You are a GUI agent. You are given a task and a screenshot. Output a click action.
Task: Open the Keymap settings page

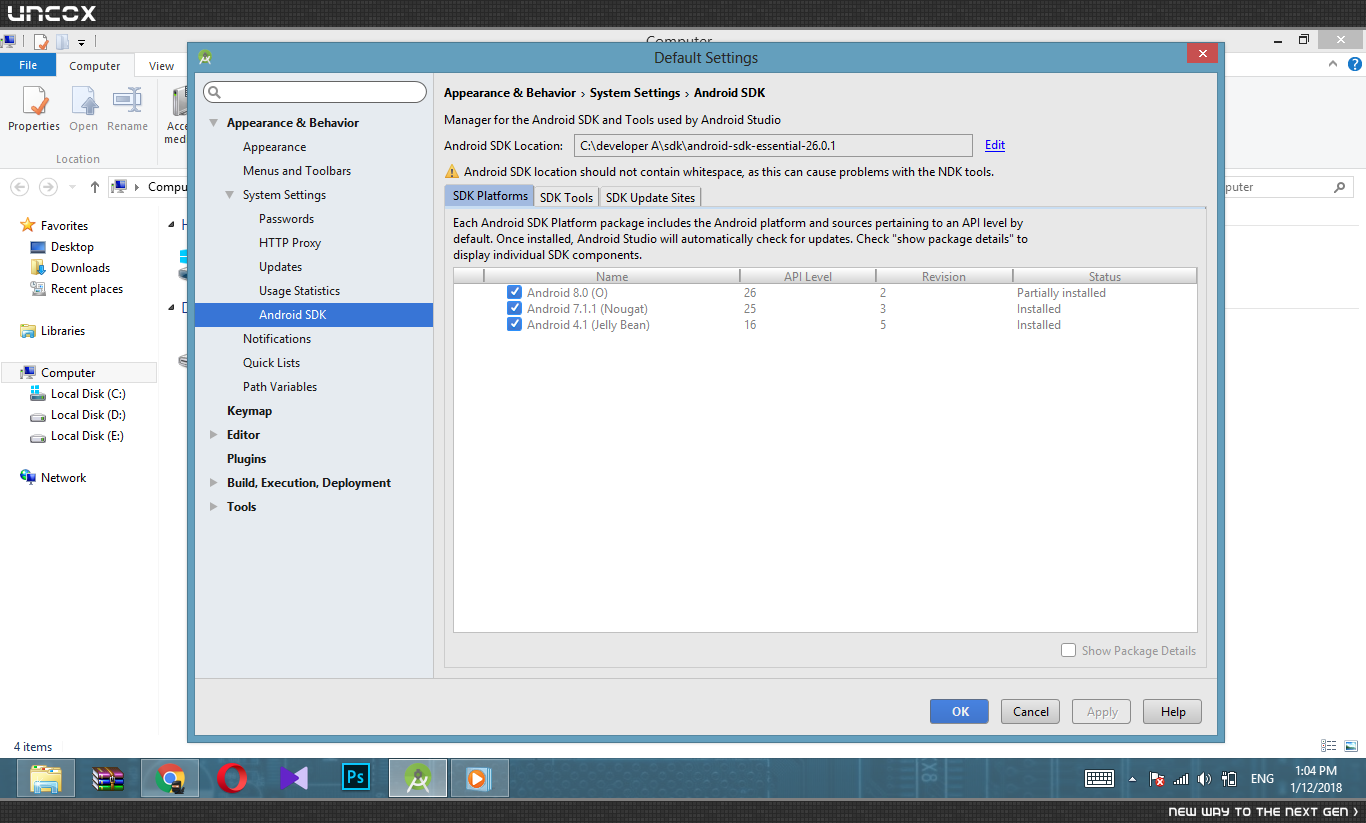[x=249, y=411]
